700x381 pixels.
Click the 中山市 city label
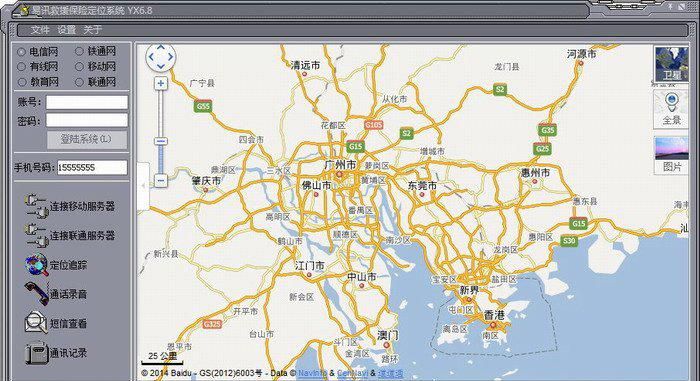(x=362, y=277)
